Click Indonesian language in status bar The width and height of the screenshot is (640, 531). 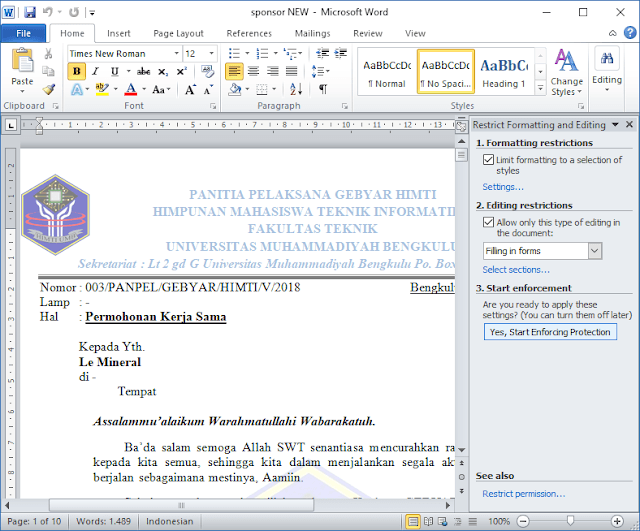(169, 521)
